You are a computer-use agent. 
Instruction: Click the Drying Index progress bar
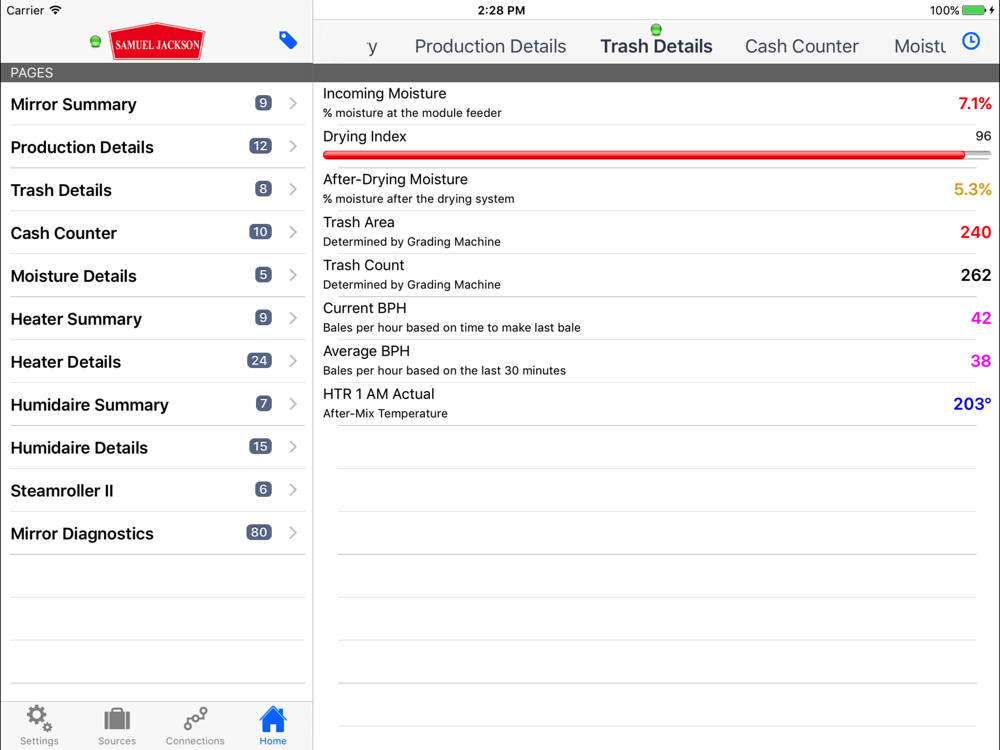[657, 155]
